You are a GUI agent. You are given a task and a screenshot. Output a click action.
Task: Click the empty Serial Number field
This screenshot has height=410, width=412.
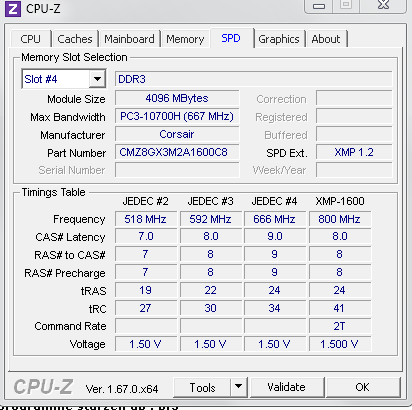177,170
